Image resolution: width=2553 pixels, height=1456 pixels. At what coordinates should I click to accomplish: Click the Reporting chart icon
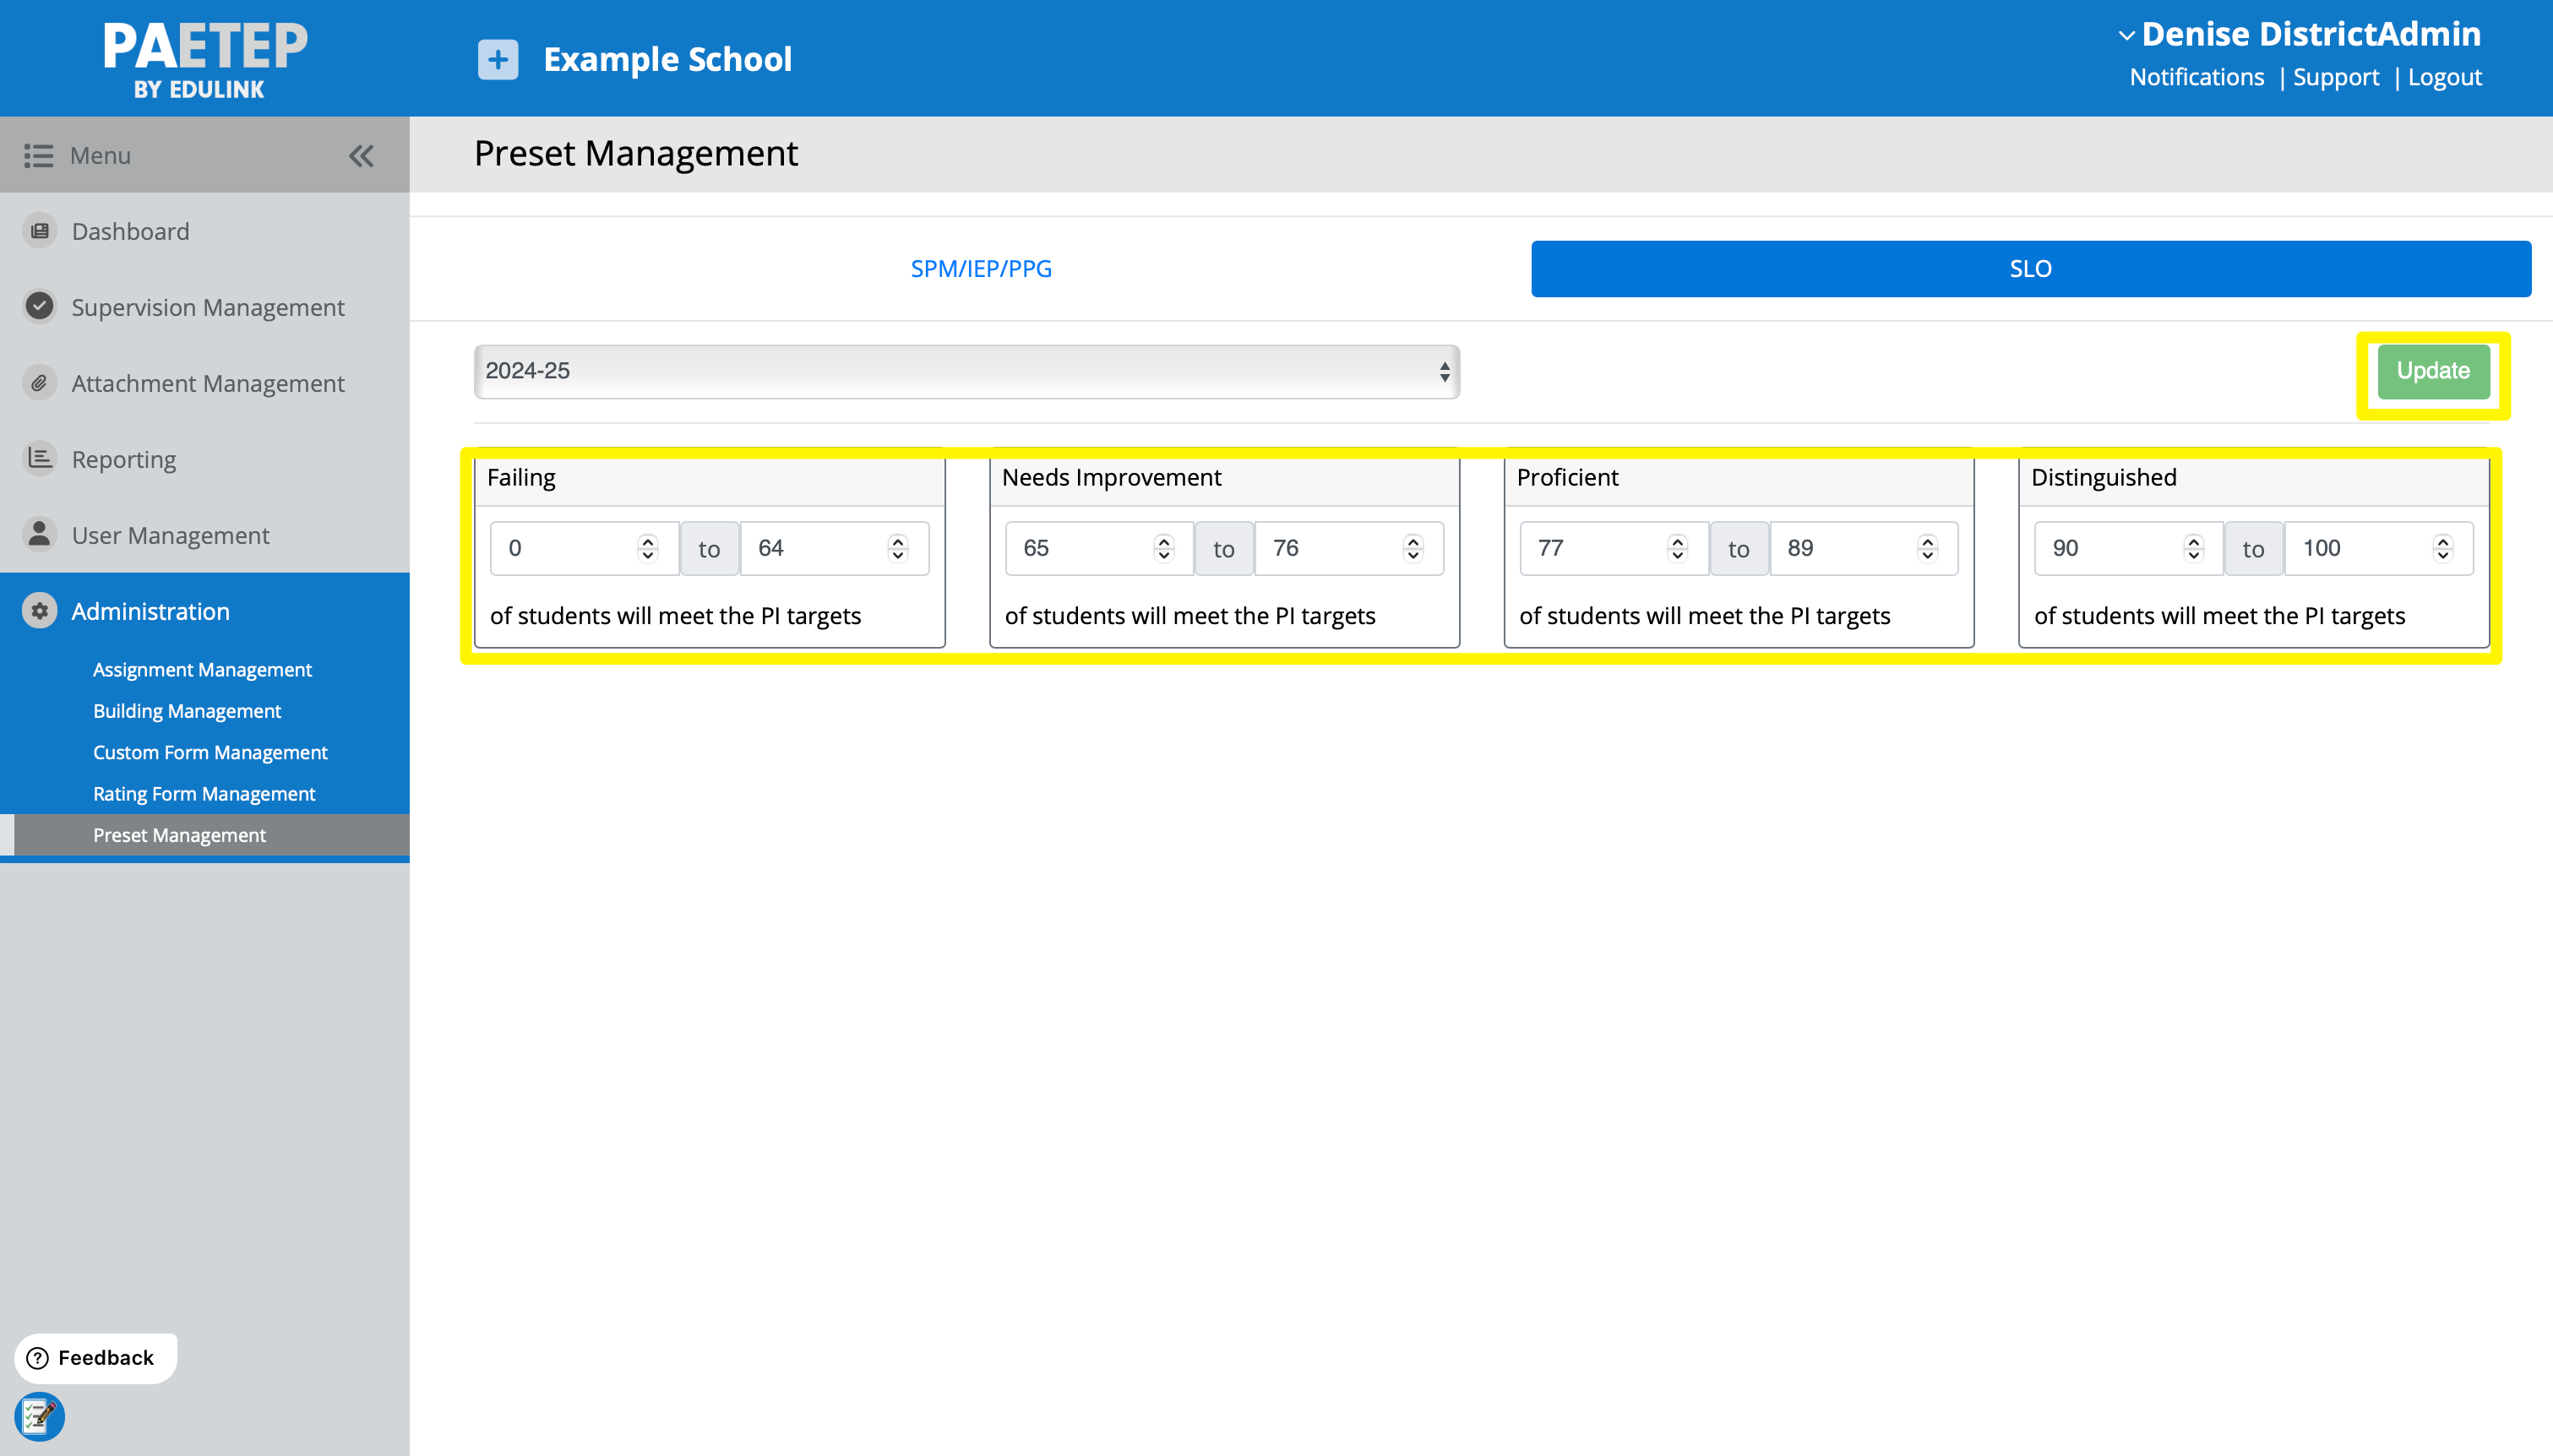point(39,458)
